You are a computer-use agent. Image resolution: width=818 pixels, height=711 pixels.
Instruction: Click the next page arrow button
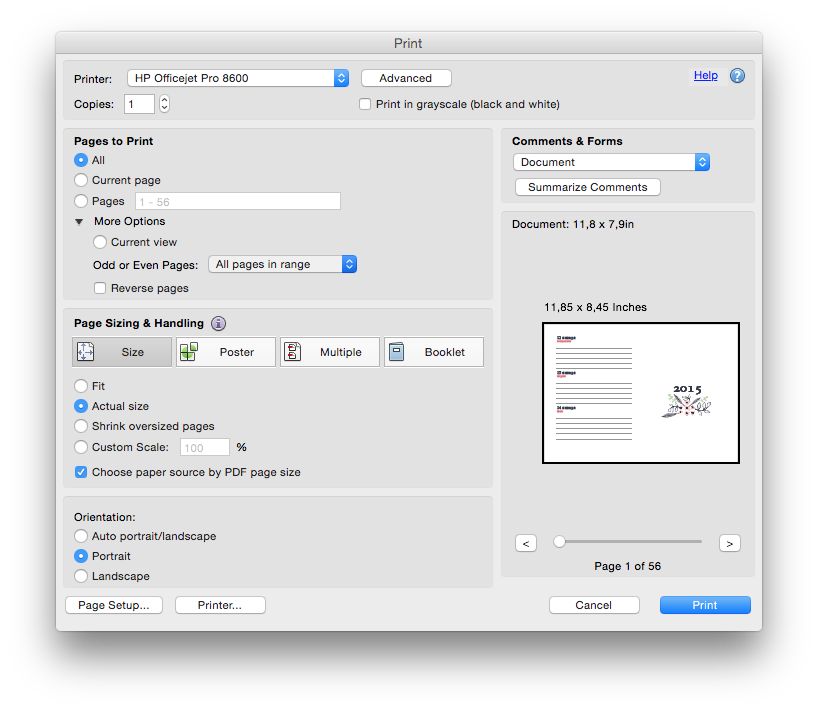[730, 544]
